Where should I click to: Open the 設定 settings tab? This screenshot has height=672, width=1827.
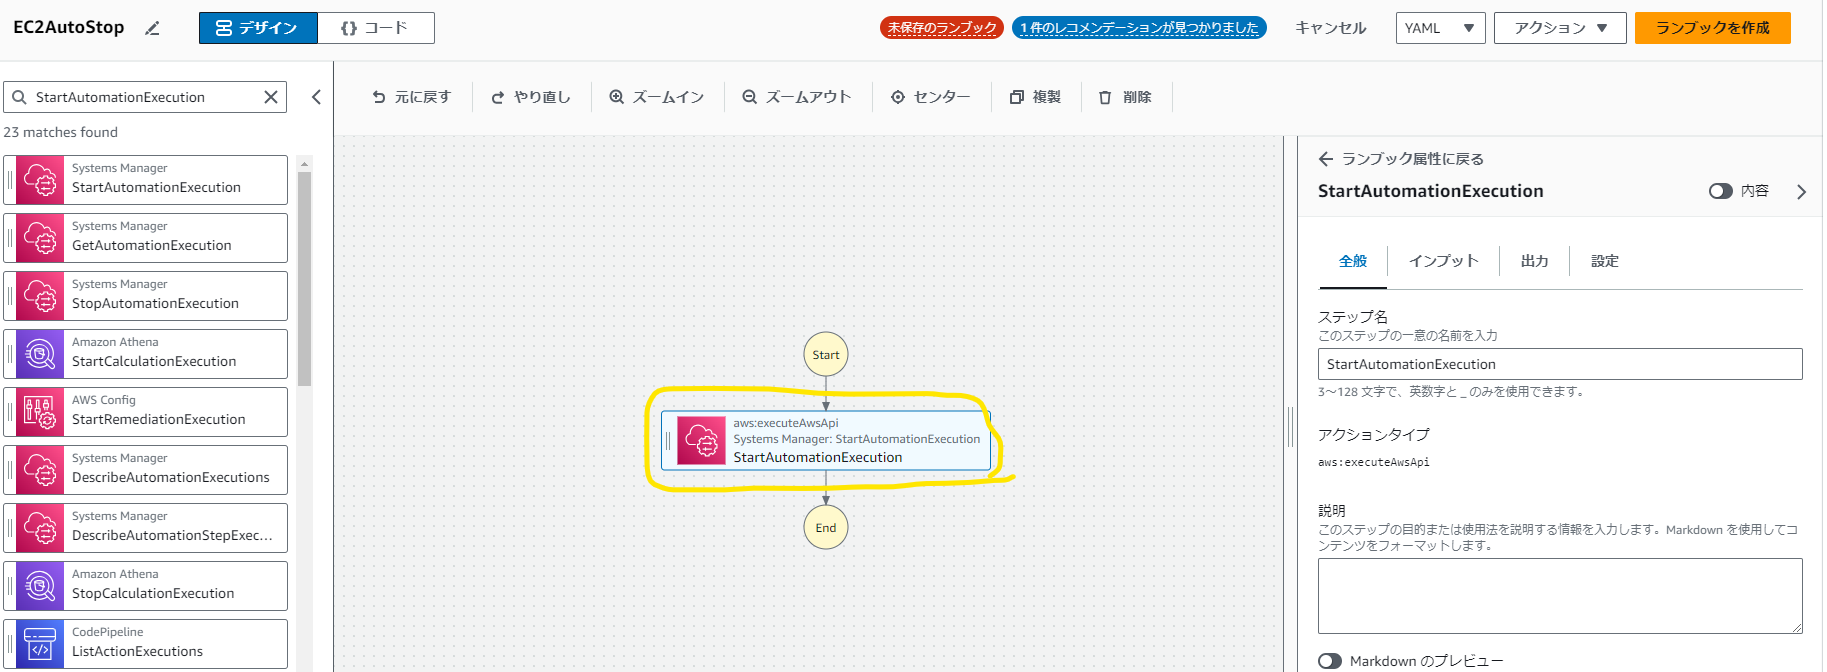point(1604,261)
